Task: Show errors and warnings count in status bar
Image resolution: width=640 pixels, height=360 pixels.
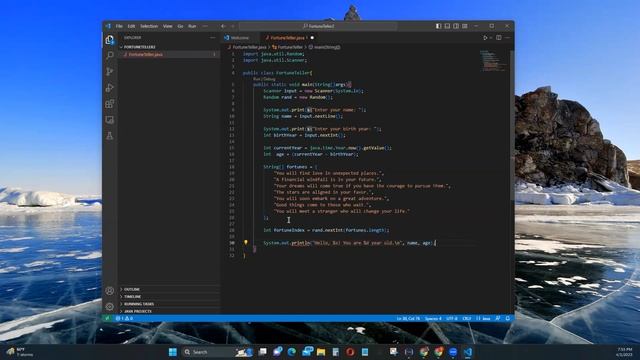Action: click(x=124, y=318)
